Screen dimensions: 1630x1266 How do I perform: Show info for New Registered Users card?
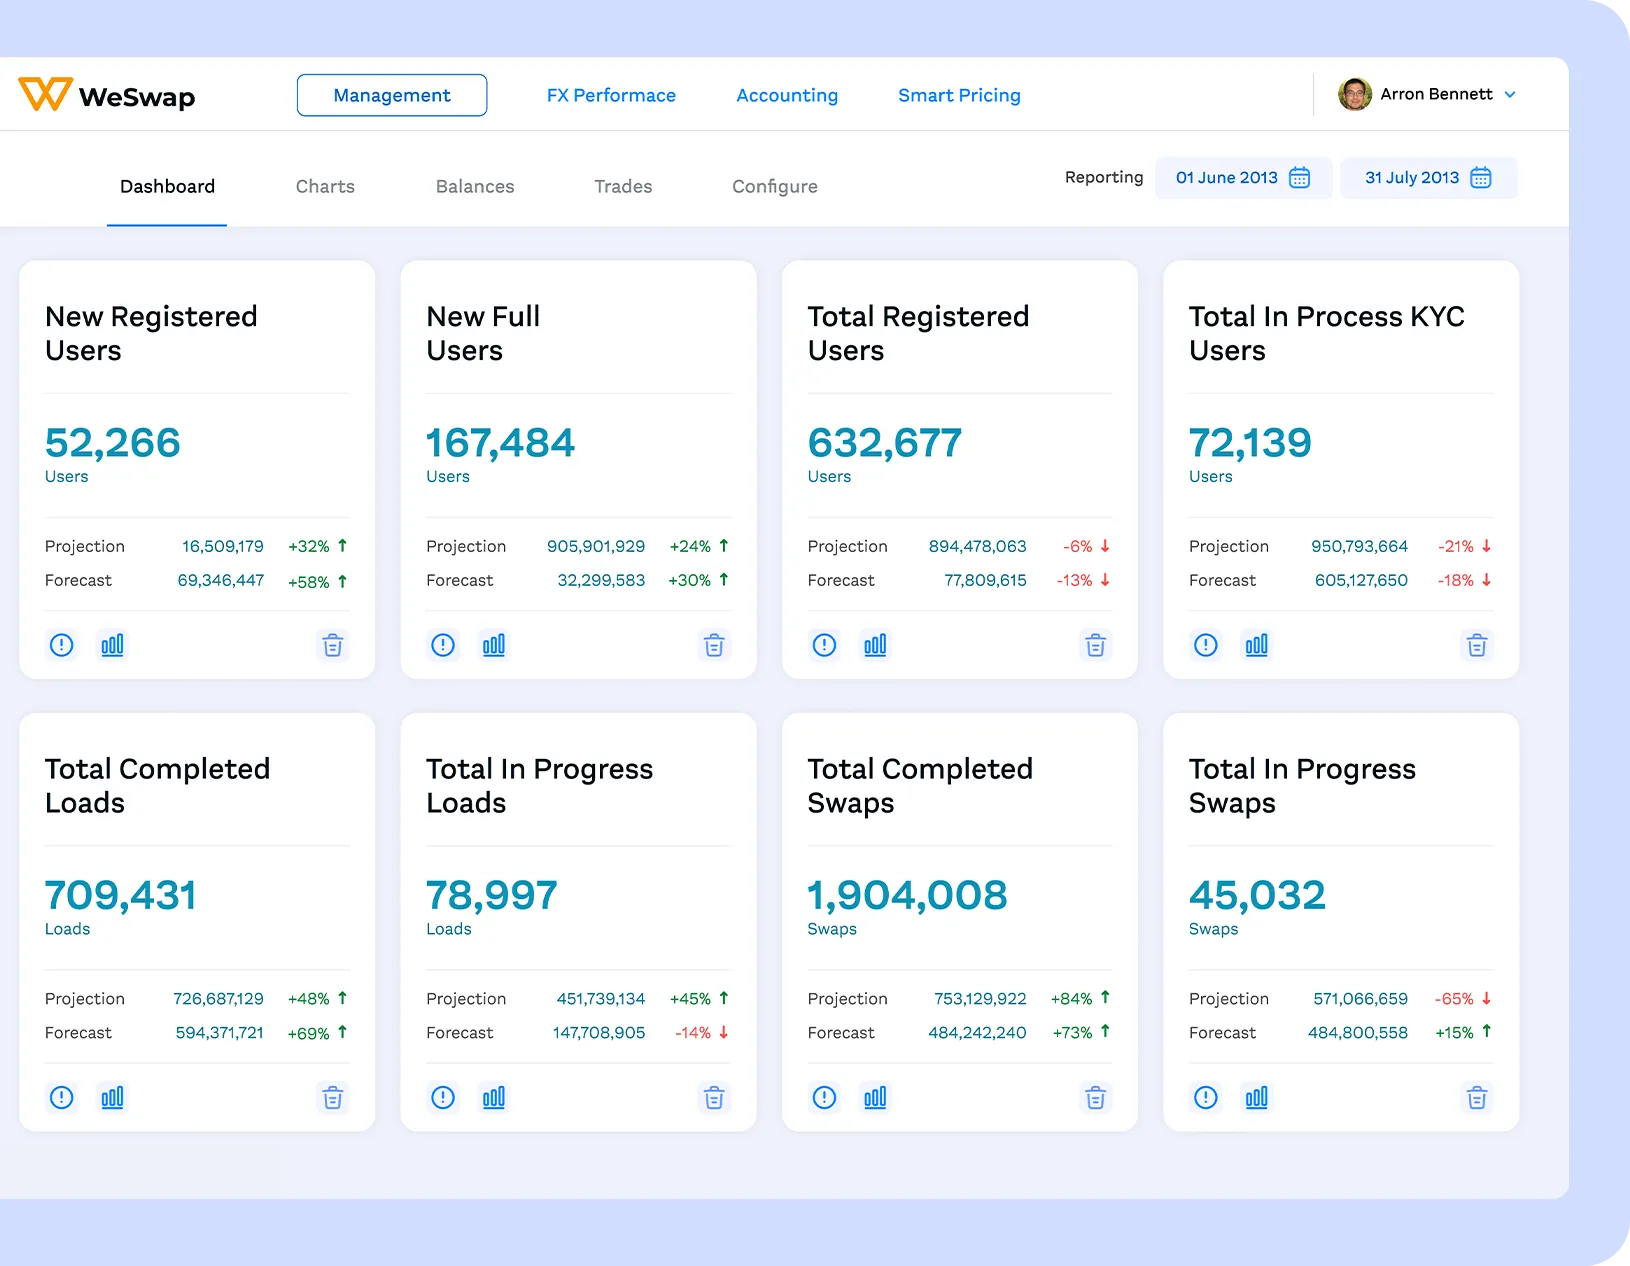(62, 645)
